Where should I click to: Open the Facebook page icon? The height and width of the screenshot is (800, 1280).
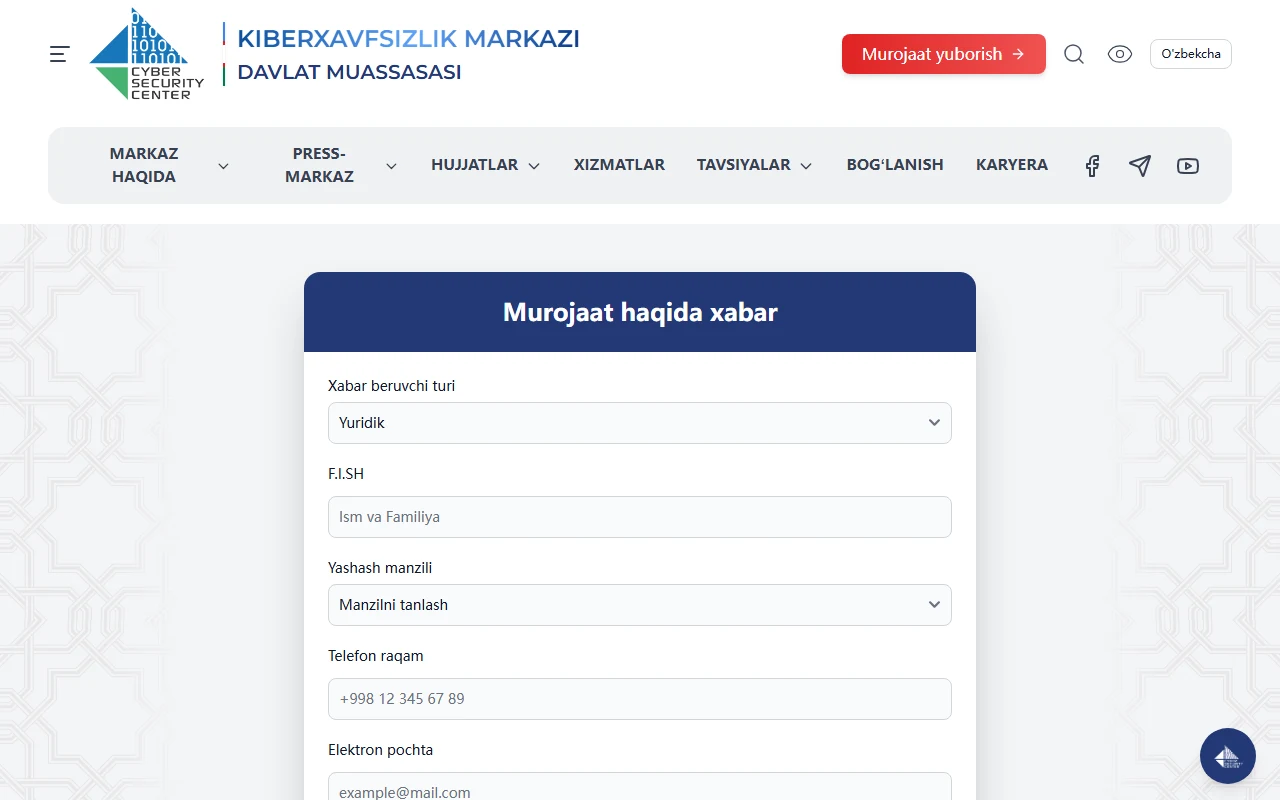pyautogui.click(x=1092, y=166)
